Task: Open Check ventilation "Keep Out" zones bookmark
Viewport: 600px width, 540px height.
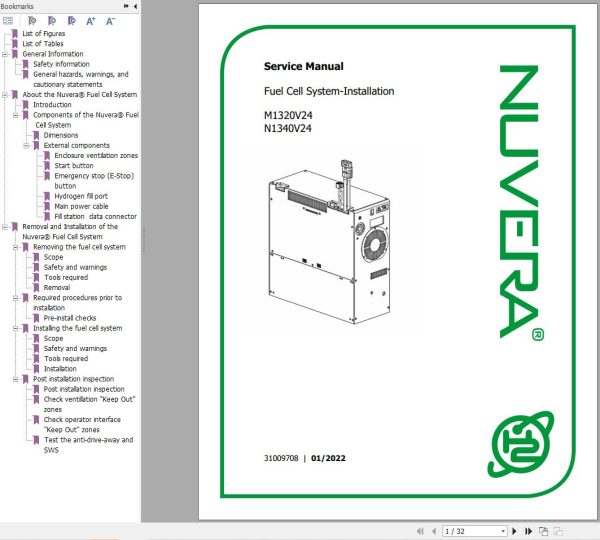Action: tap(90, 404)
